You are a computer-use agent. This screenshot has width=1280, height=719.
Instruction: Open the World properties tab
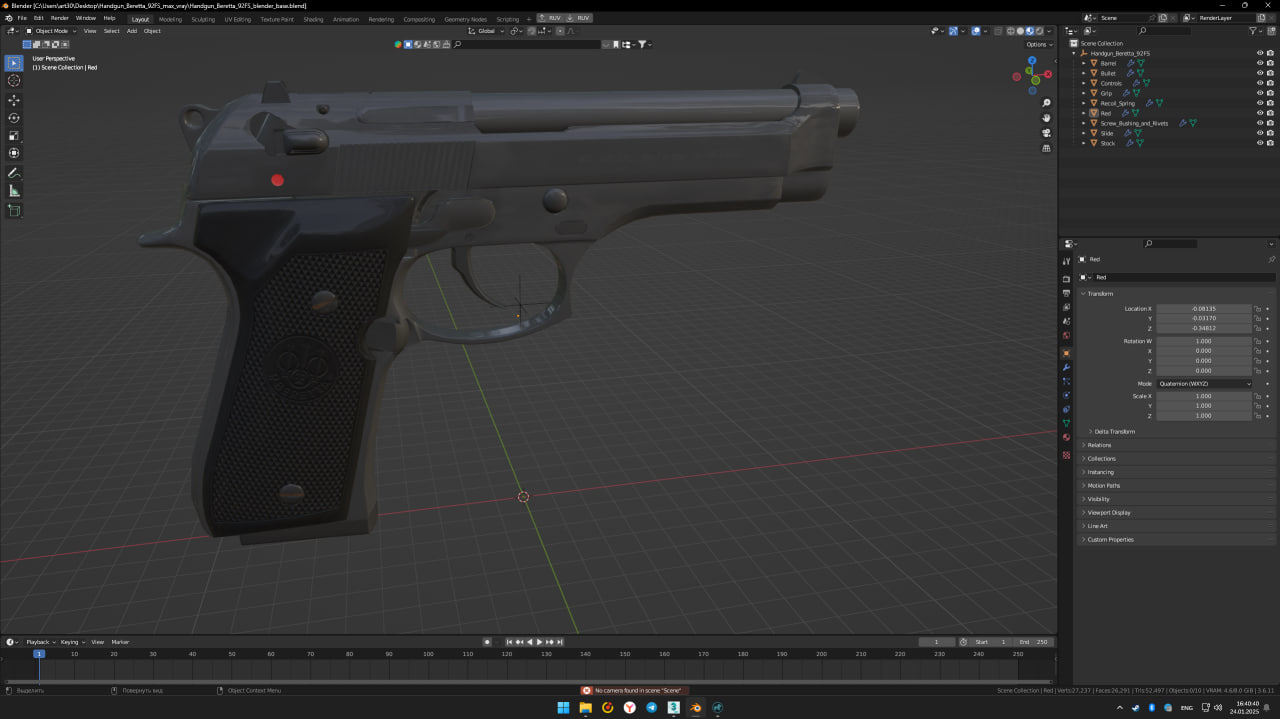1066,335
